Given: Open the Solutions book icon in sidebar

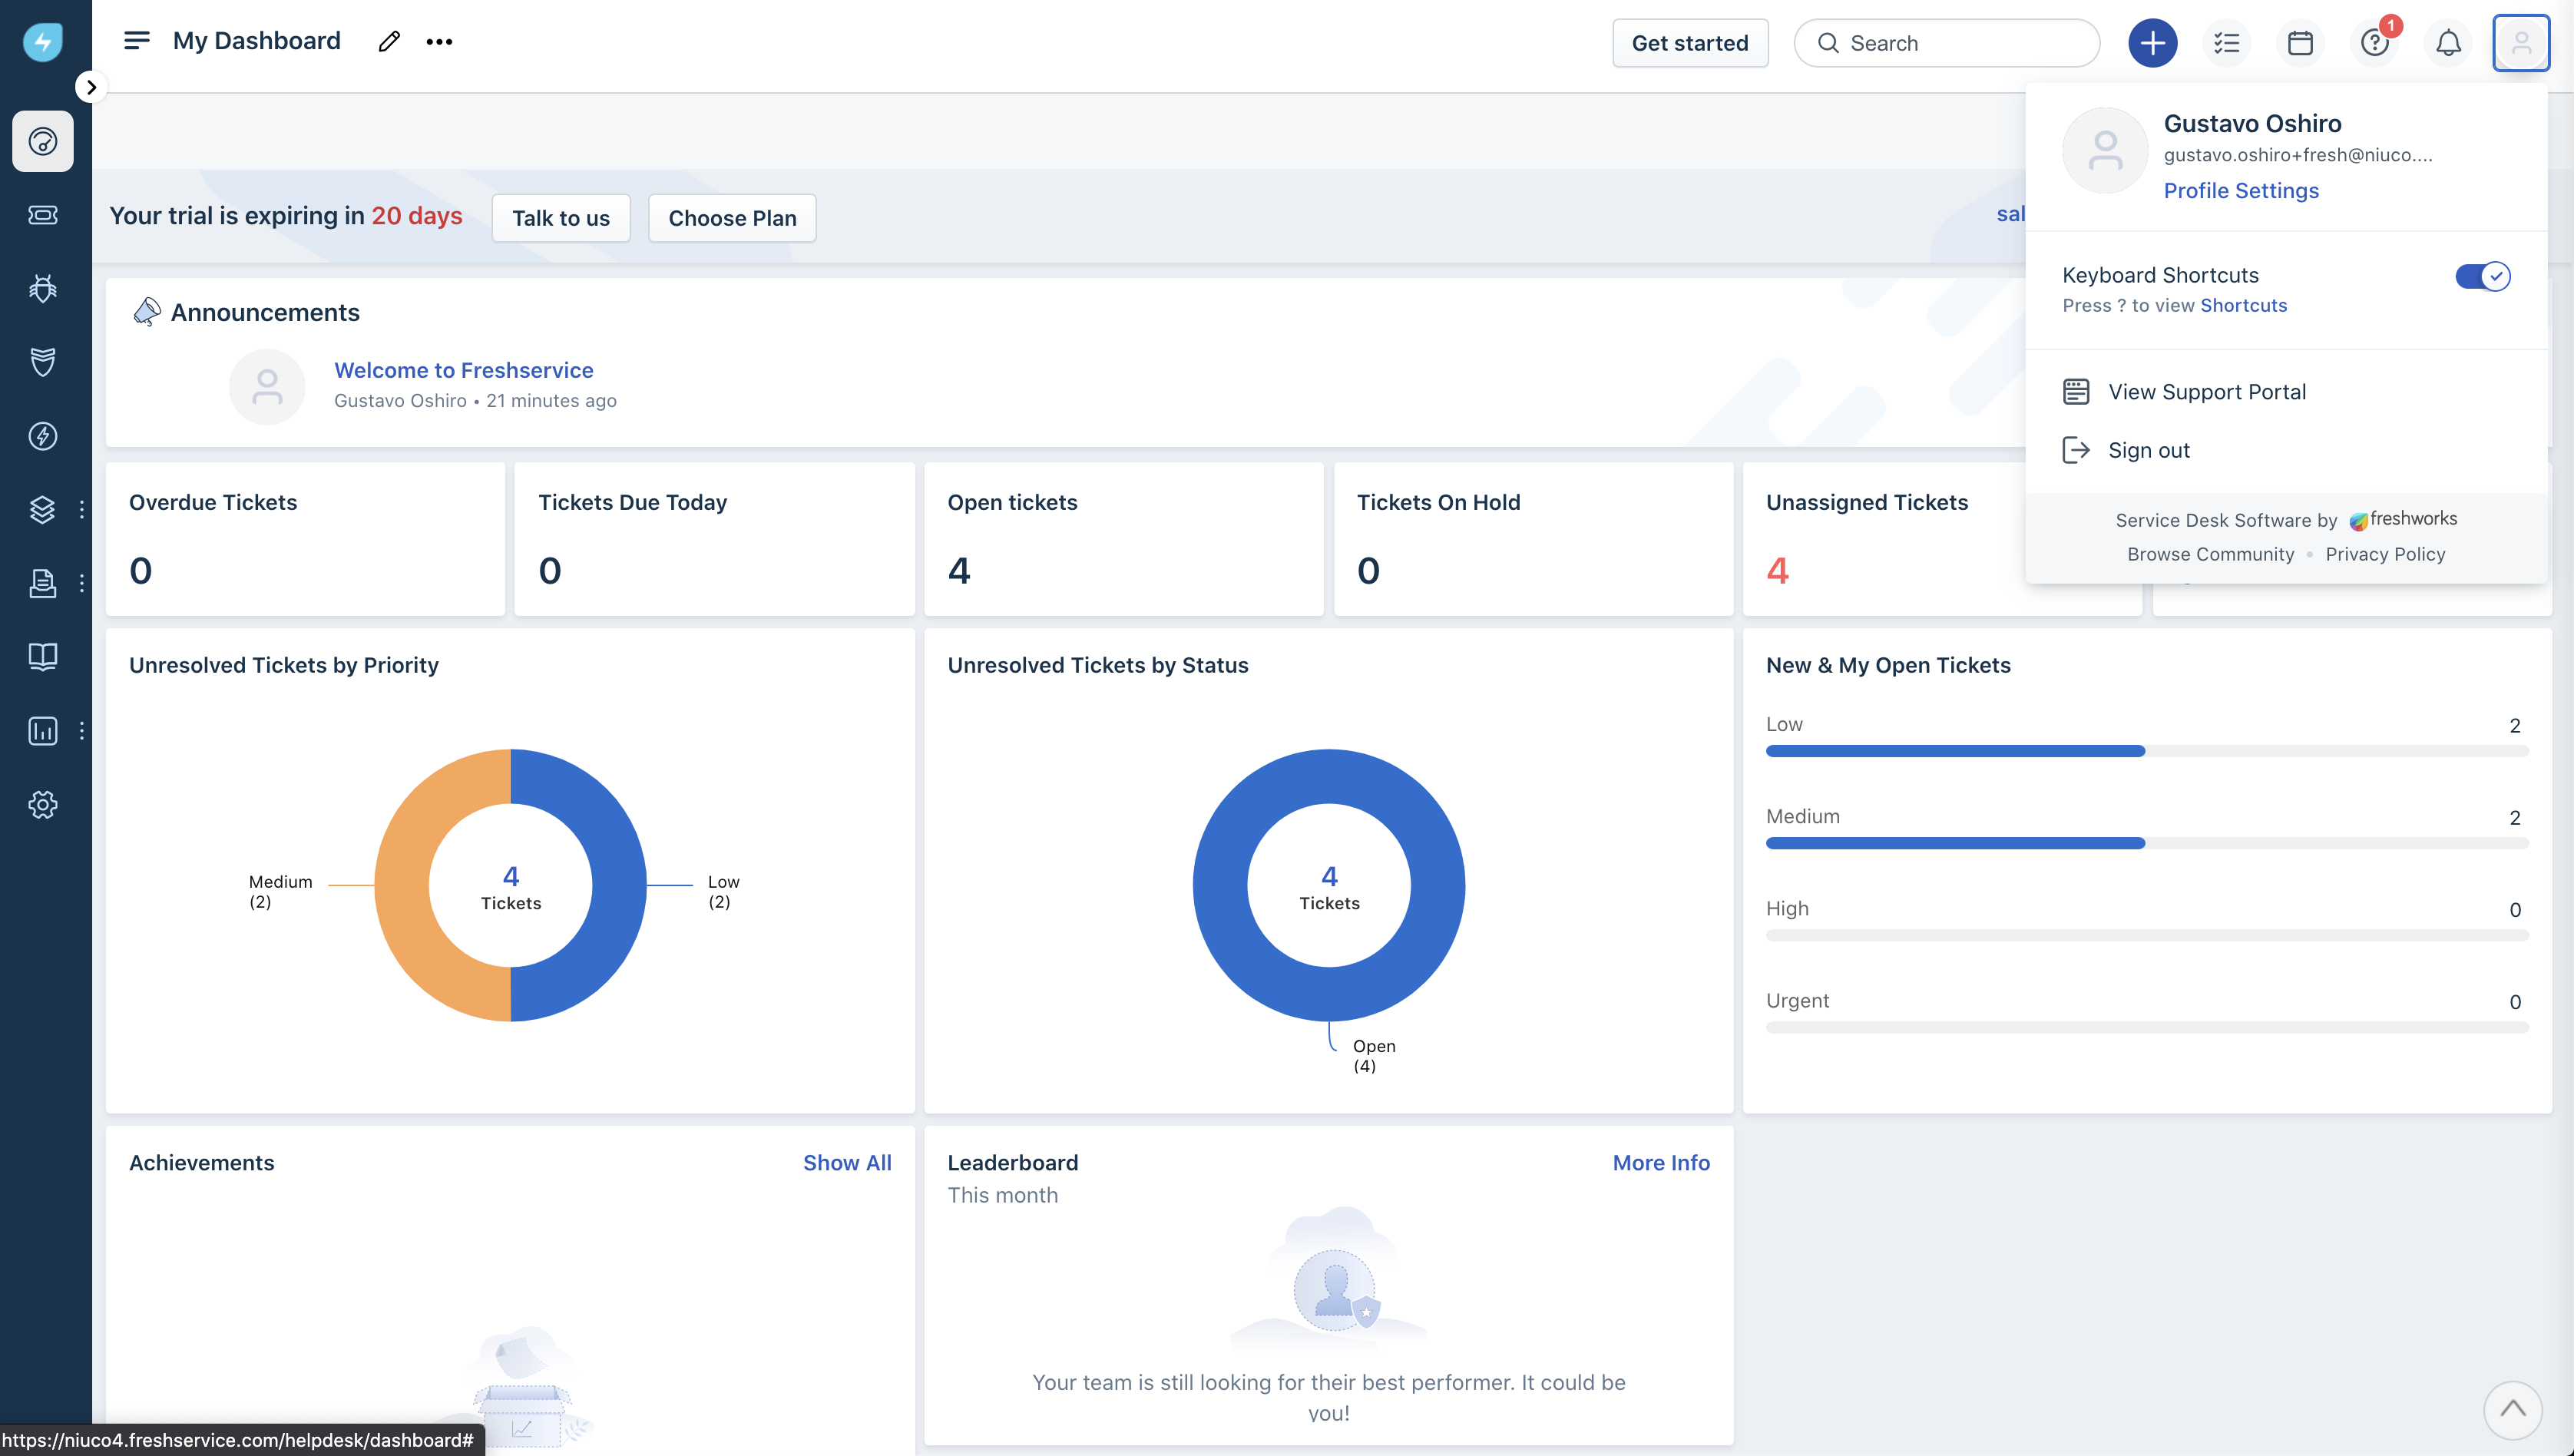Looking at the screenshot, I should click(42, 657).
